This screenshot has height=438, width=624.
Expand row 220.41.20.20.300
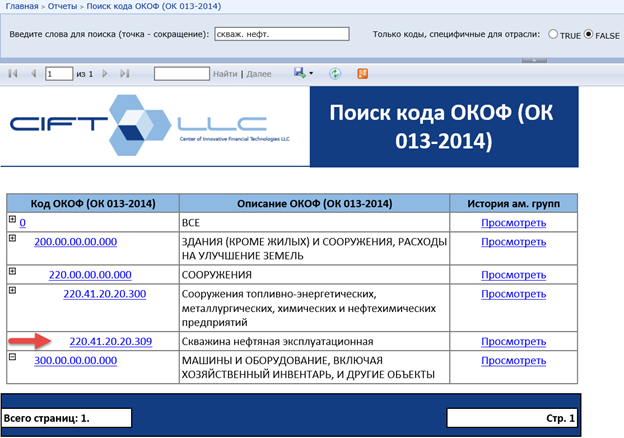[12, 290]
